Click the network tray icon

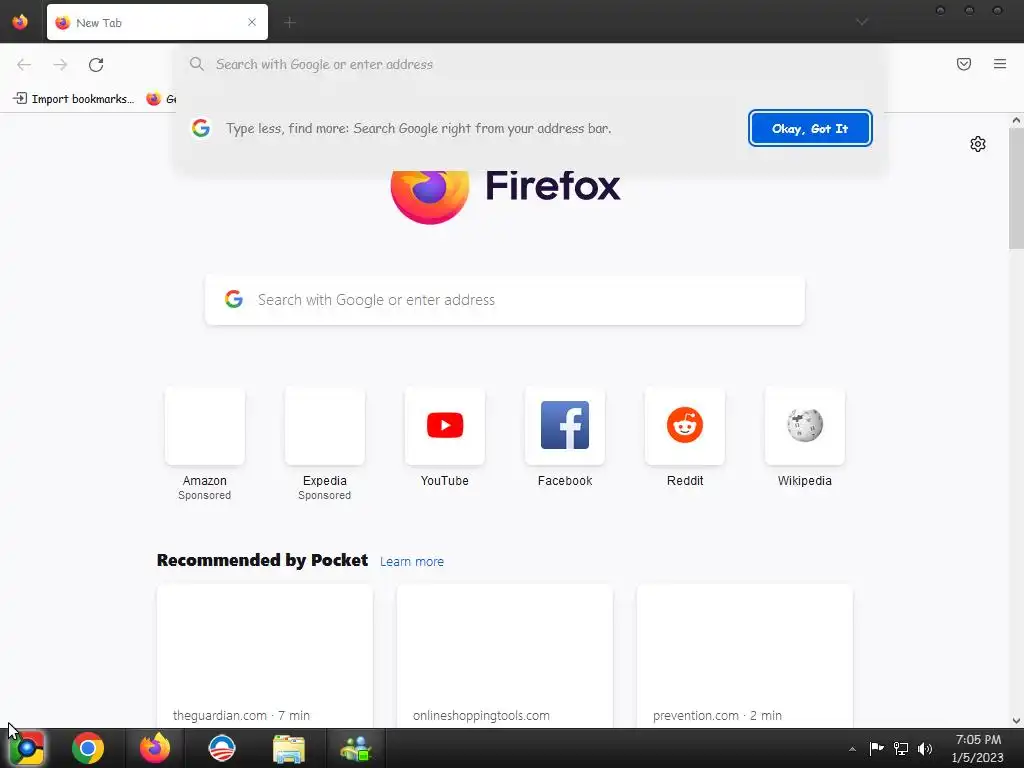[901, 748]
